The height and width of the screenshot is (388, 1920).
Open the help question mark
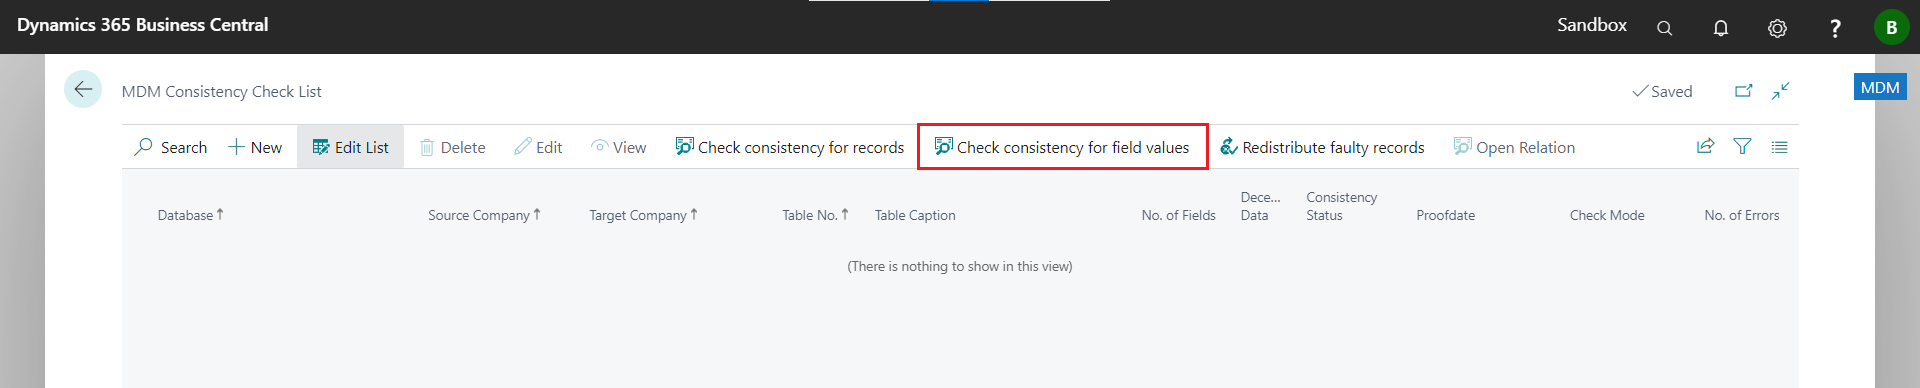click(x=1834, y=28)
